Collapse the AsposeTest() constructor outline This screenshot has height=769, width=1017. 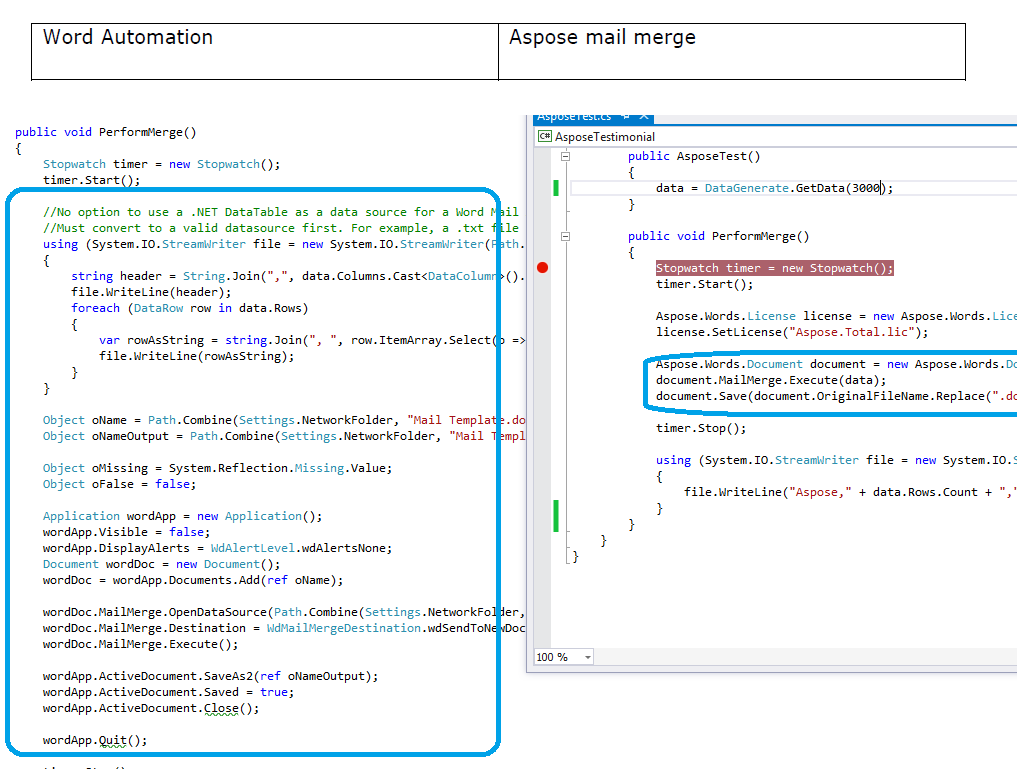[566, 156]
